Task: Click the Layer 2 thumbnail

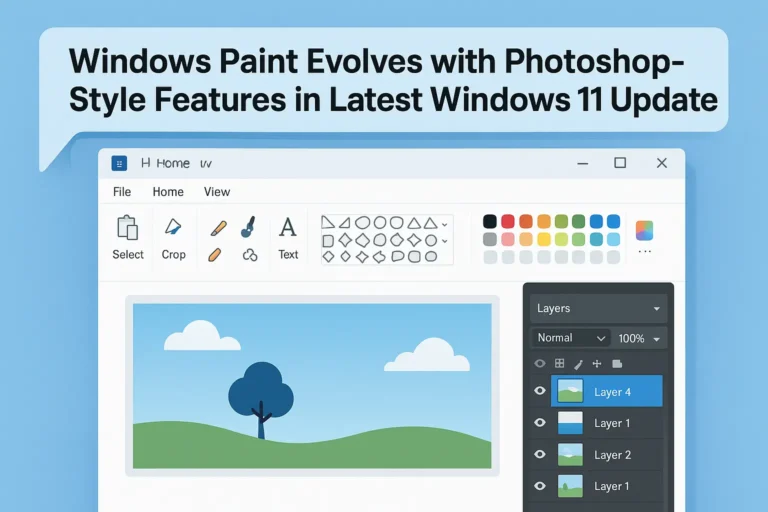Action: [x=570, y=454]
